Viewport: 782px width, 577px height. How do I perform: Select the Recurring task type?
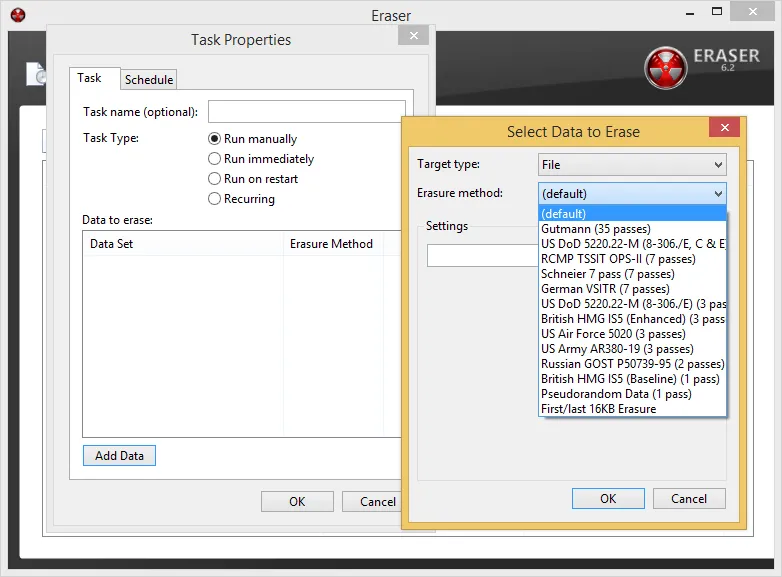point(214,198)
